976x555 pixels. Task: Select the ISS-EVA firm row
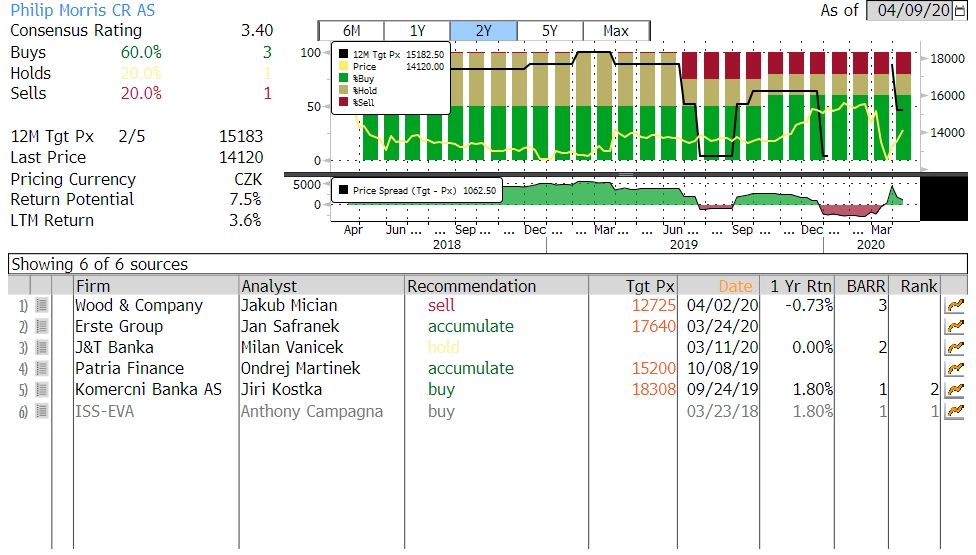(x=105, y=411)
